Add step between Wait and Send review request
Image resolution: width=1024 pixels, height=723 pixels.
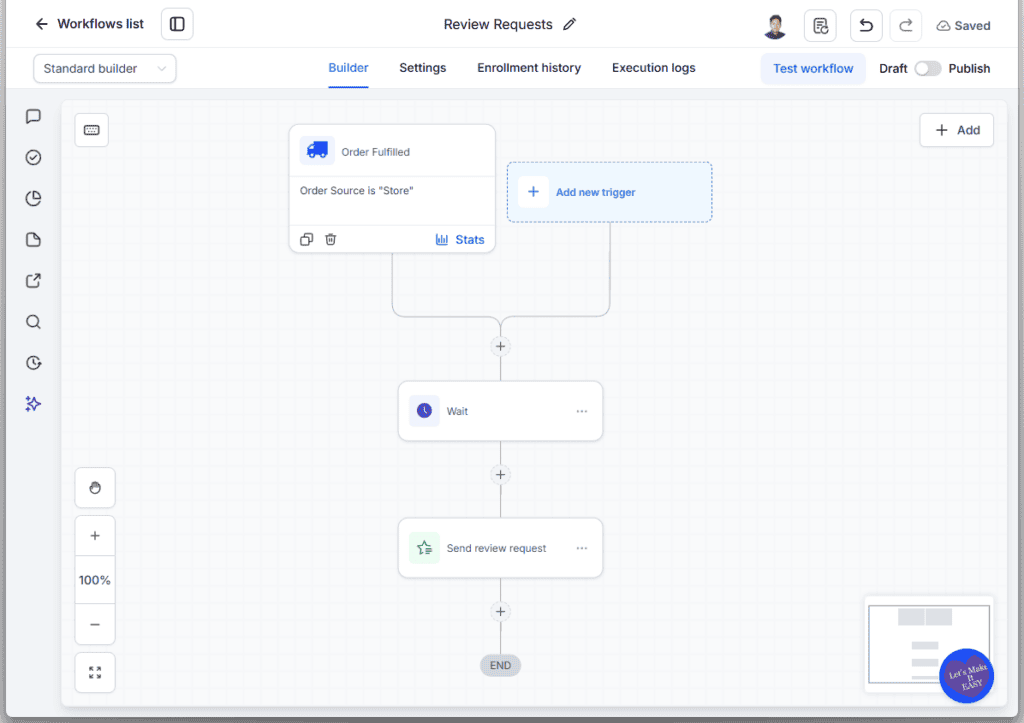point(500,475)
